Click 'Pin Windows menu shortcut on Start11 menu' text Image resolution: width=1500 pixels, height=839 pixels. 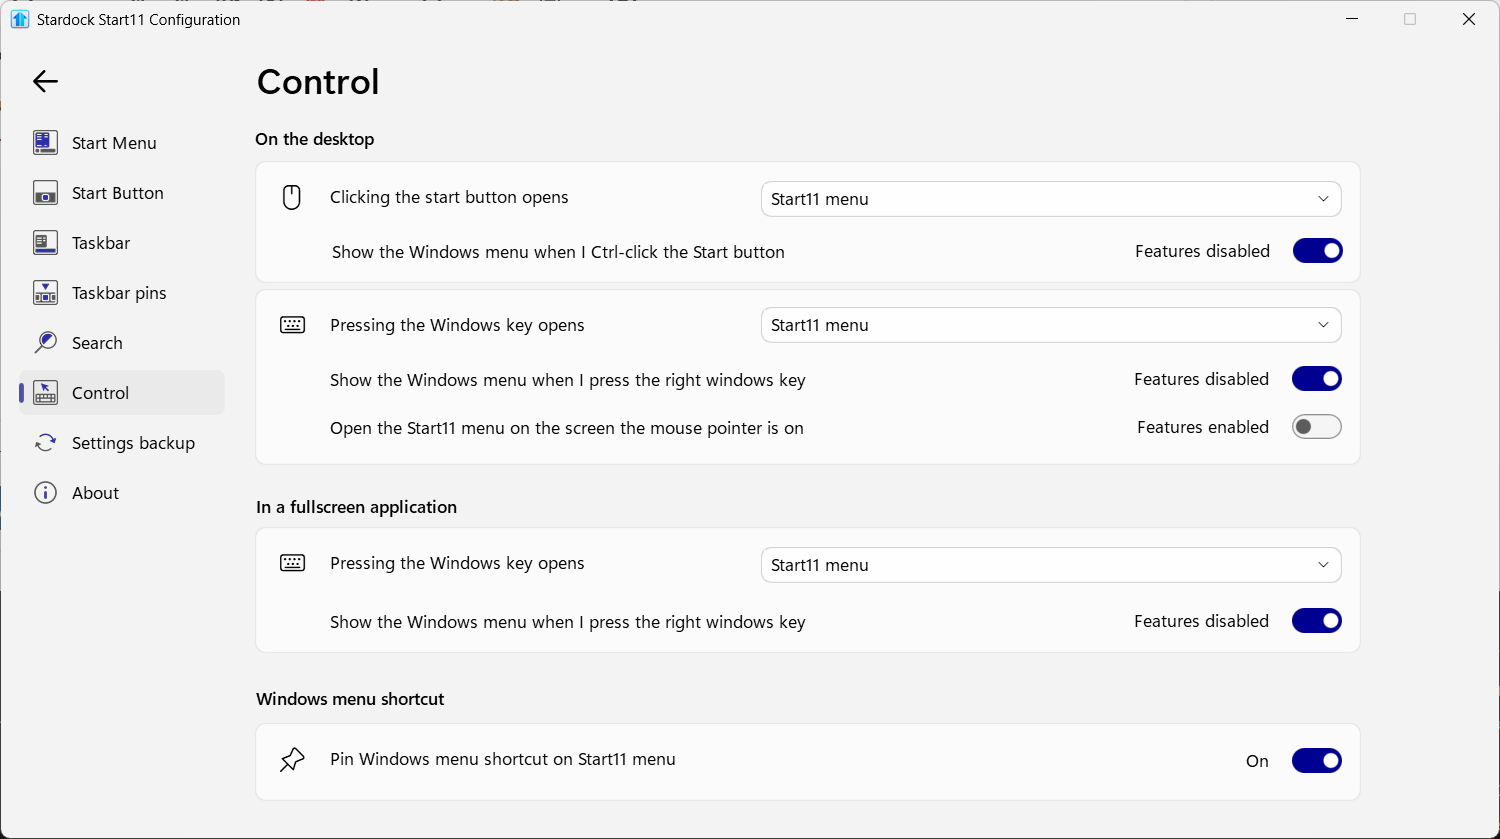503,759
